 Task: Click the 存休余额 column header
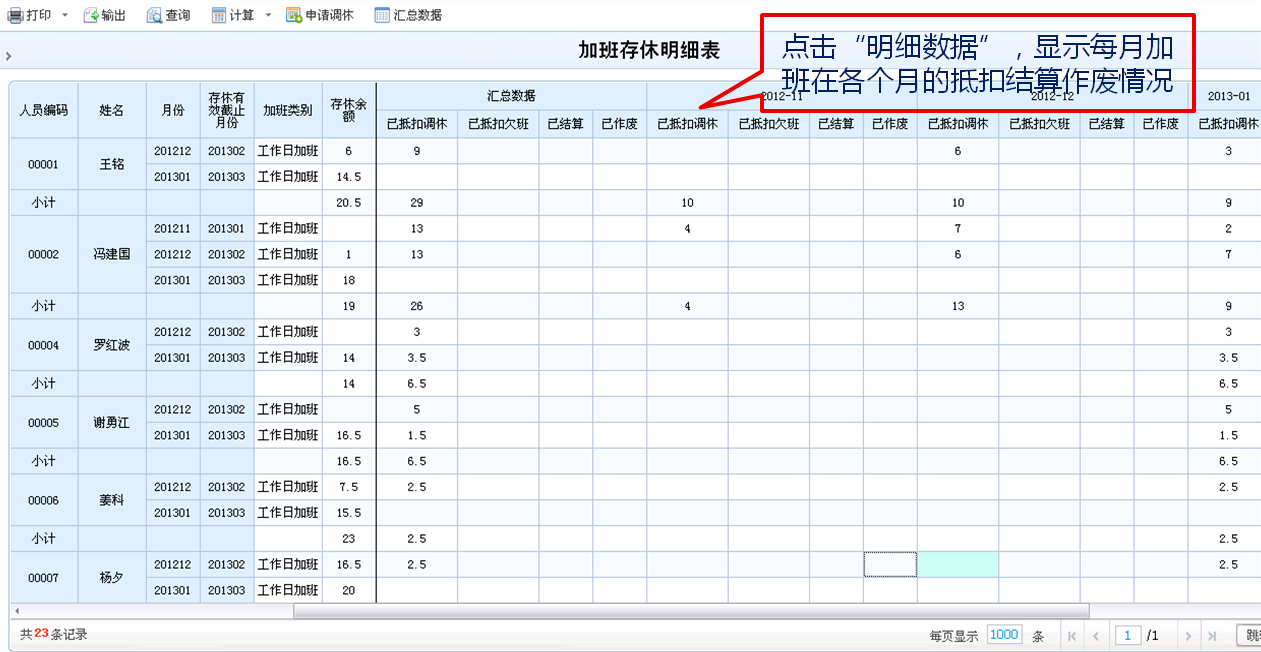(349, 110)
